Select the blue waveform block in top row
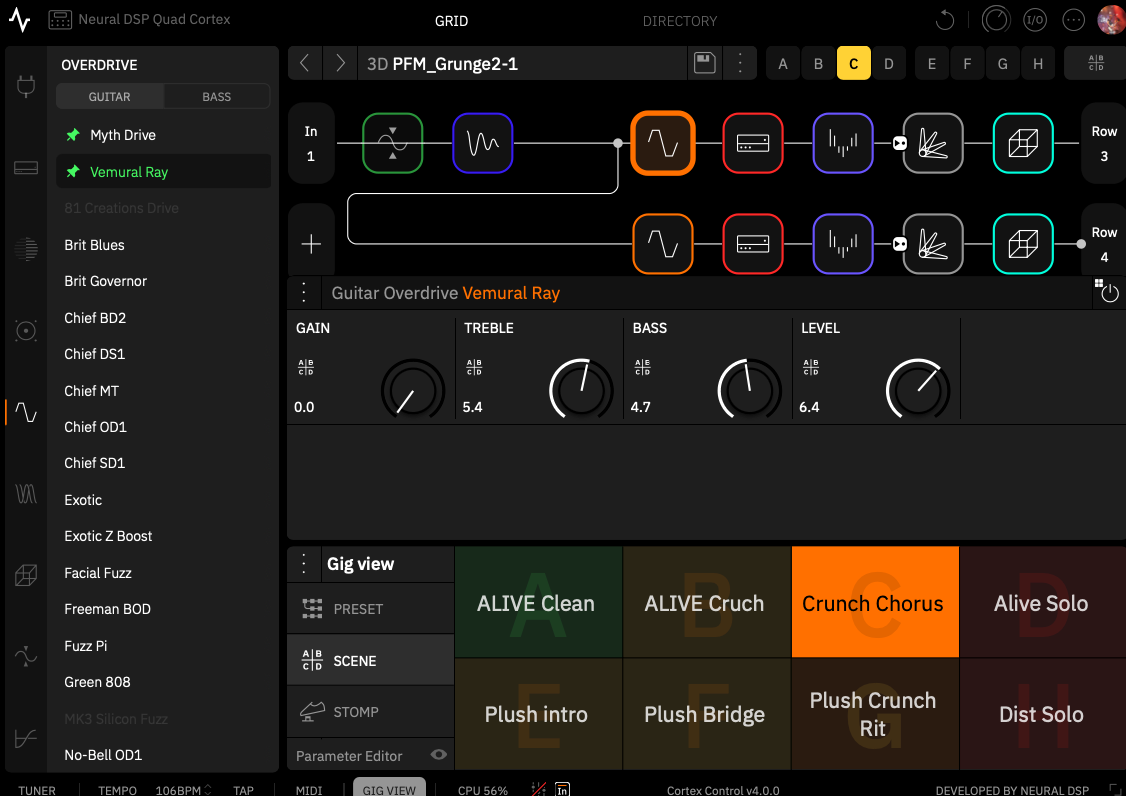The width and height of the screenshot is (1126, 796). point(483,143)
